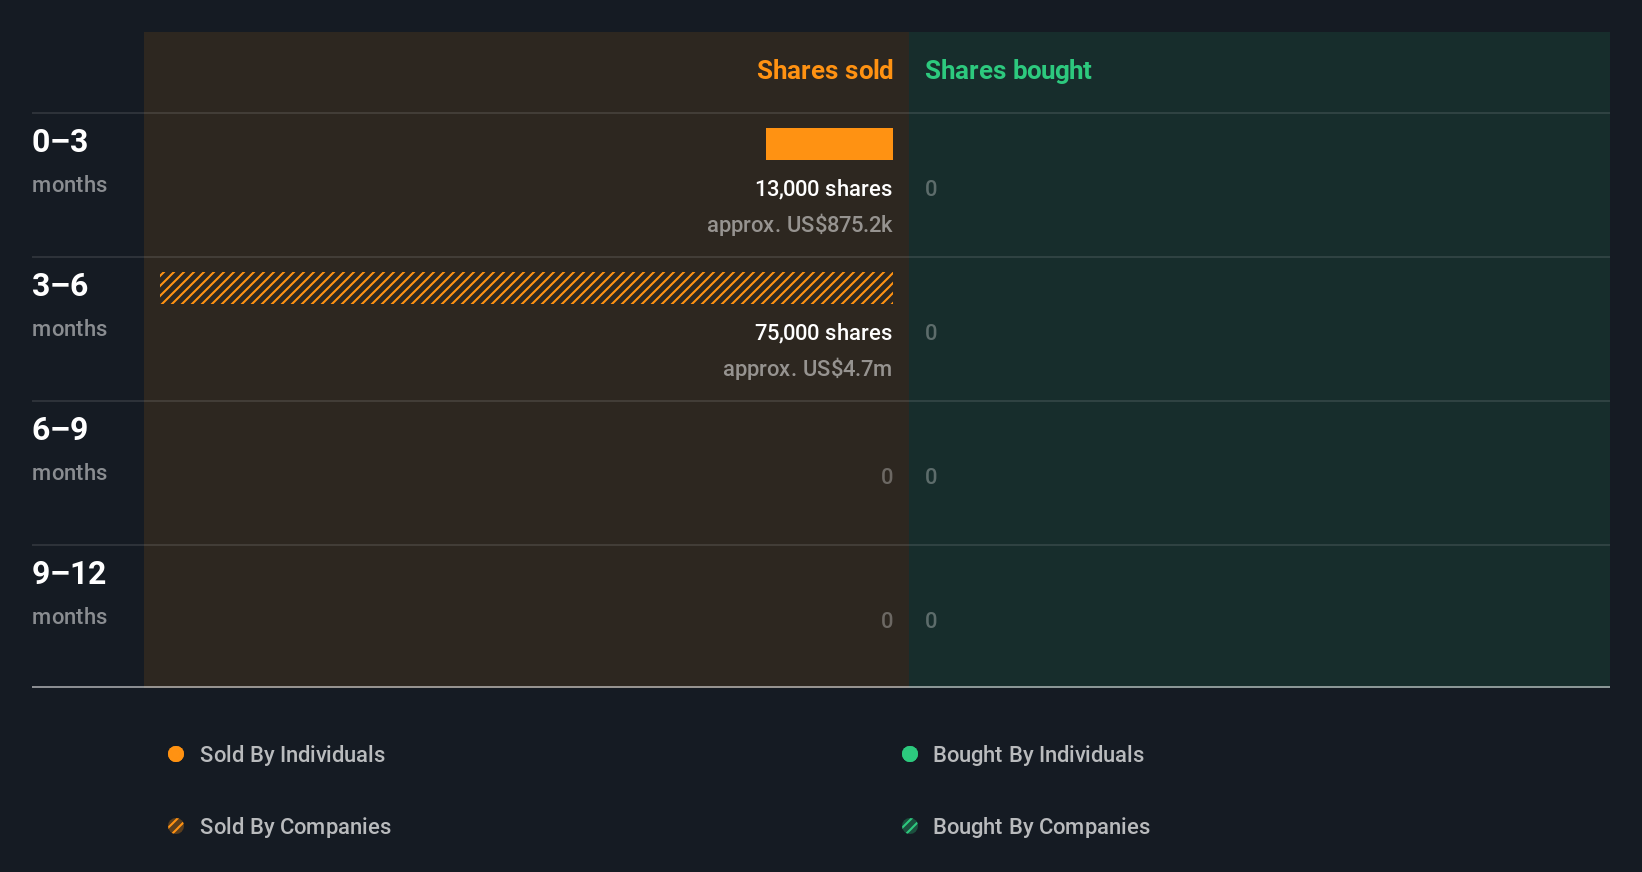Click the Sold By Individuals legend label

(292, 754)
